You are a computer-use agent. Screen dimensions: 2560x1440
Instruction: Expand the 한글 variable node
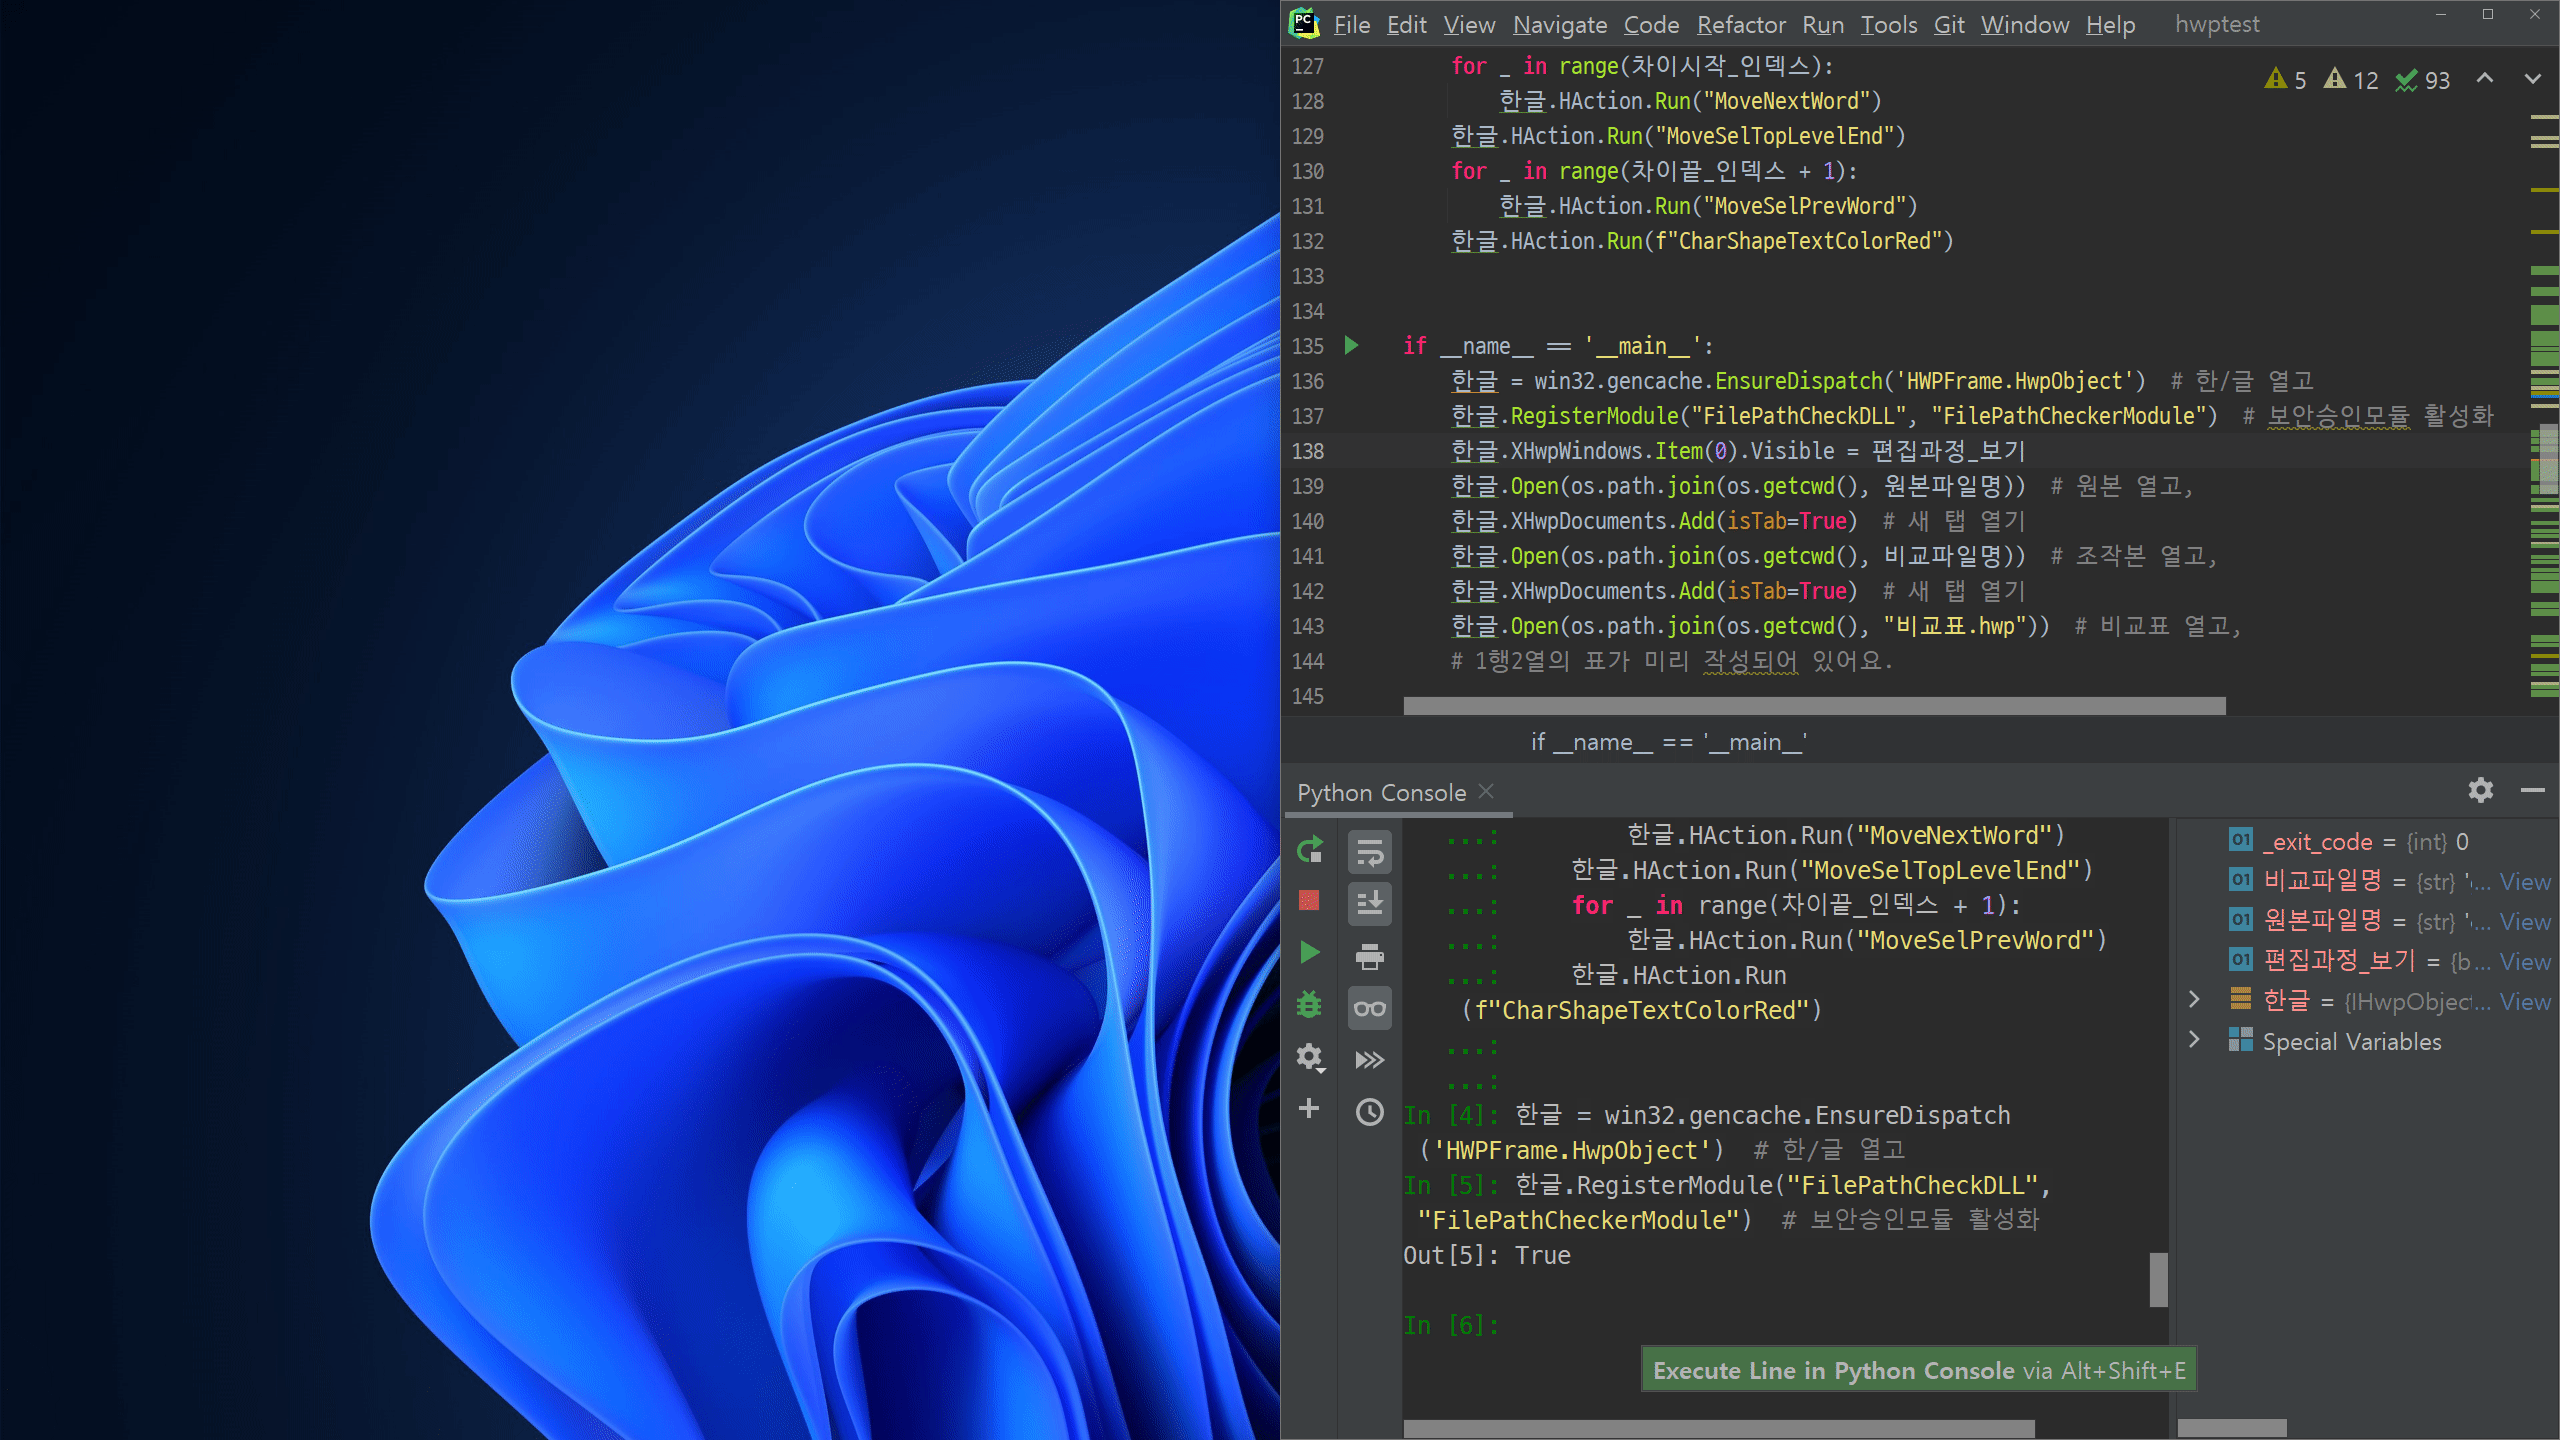click(2194, 1000)
